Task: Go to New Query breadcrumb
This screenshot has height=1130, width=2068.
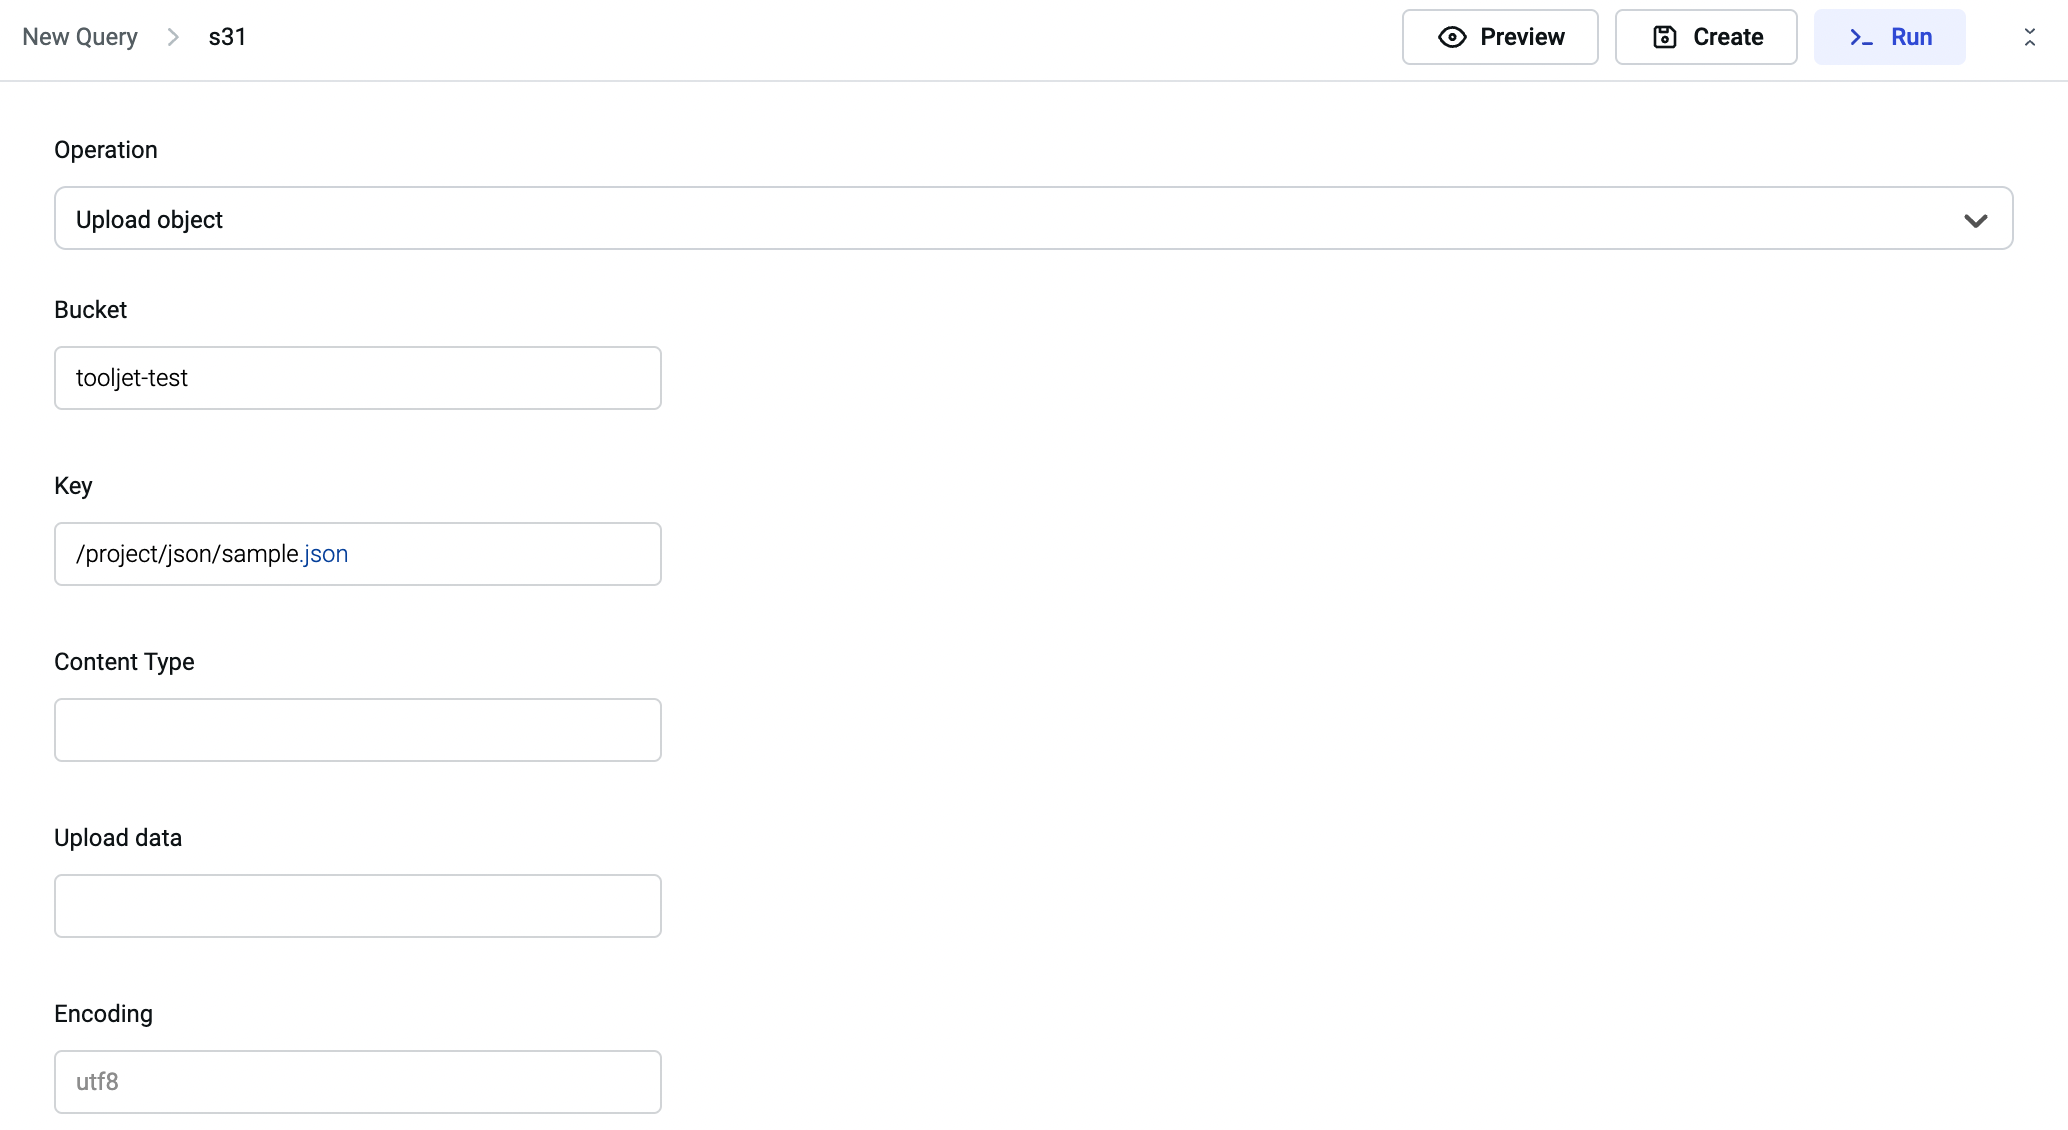Action: tap(80, 37)
